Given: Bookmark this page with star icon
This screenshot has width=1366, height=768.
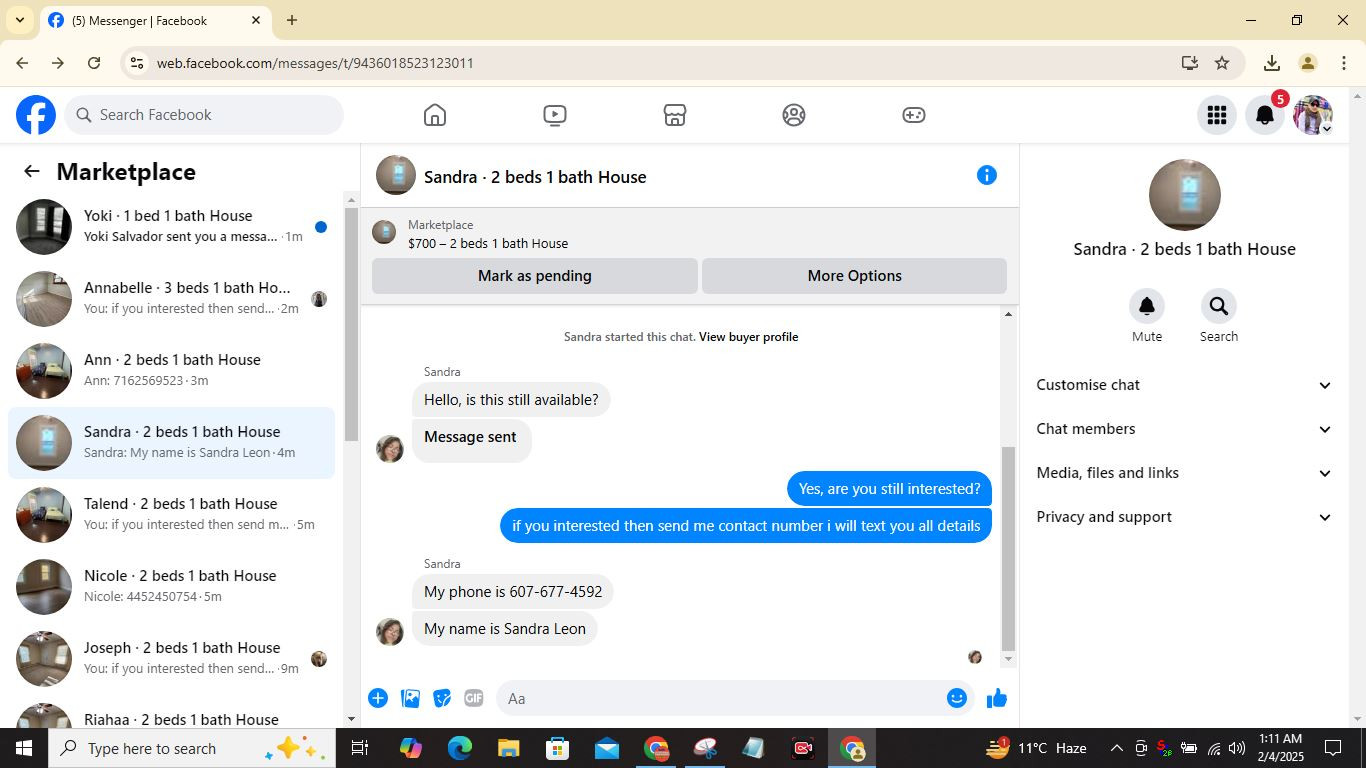Looking at the screenshot, I should tap(1222, 63).
